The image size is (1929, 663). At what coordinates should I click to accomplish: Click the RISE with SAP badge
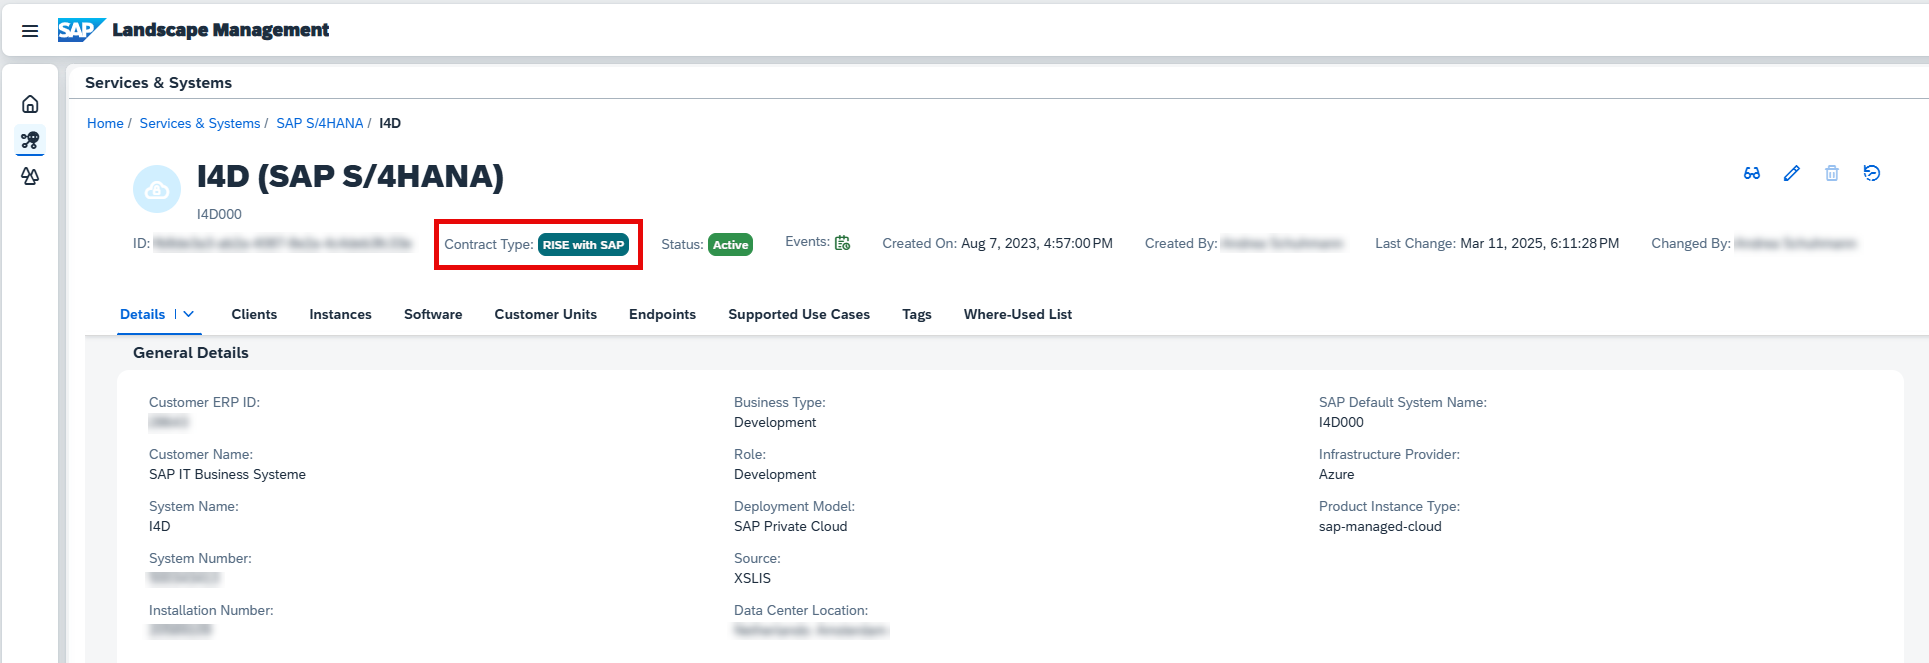coord(583,245)
